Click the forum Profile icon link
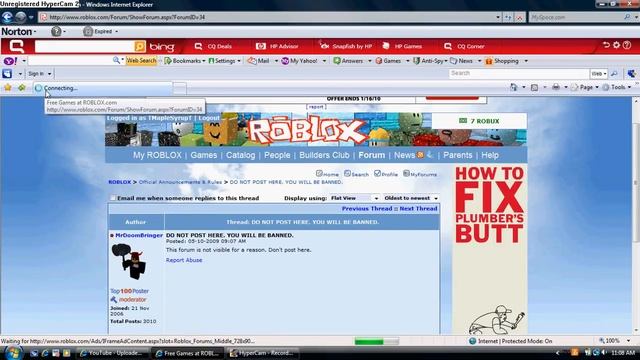 tap(386, 174)
